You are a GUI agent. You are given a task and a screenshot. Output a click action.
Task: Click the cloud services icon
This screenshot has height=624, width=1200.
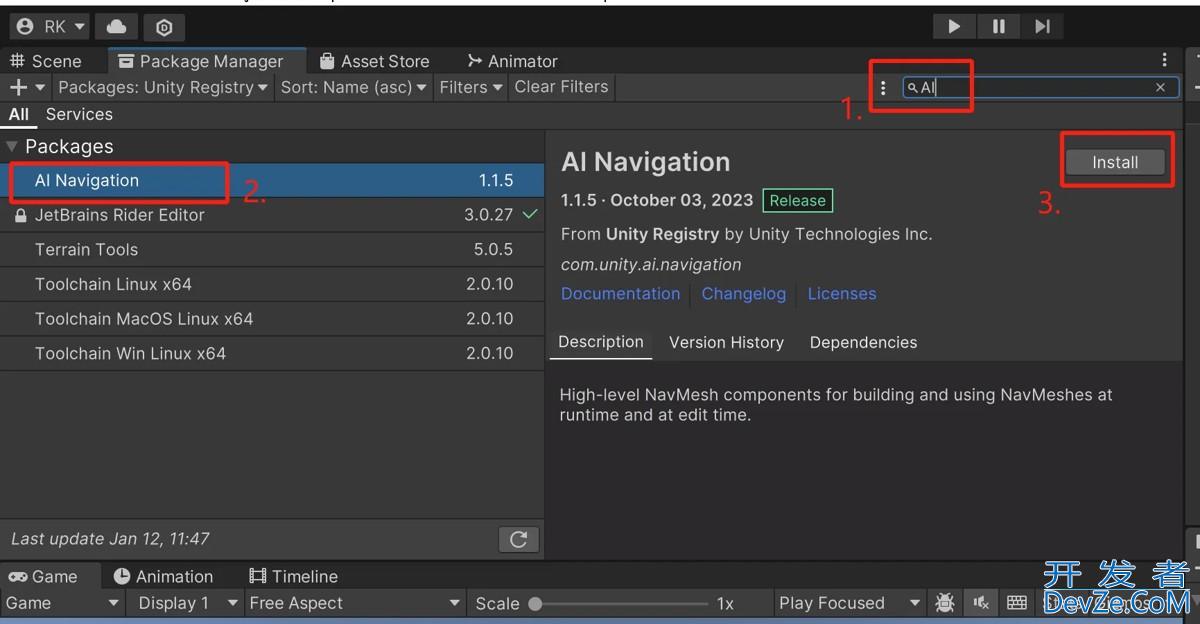pyautogui.click(x=116, y=26)
